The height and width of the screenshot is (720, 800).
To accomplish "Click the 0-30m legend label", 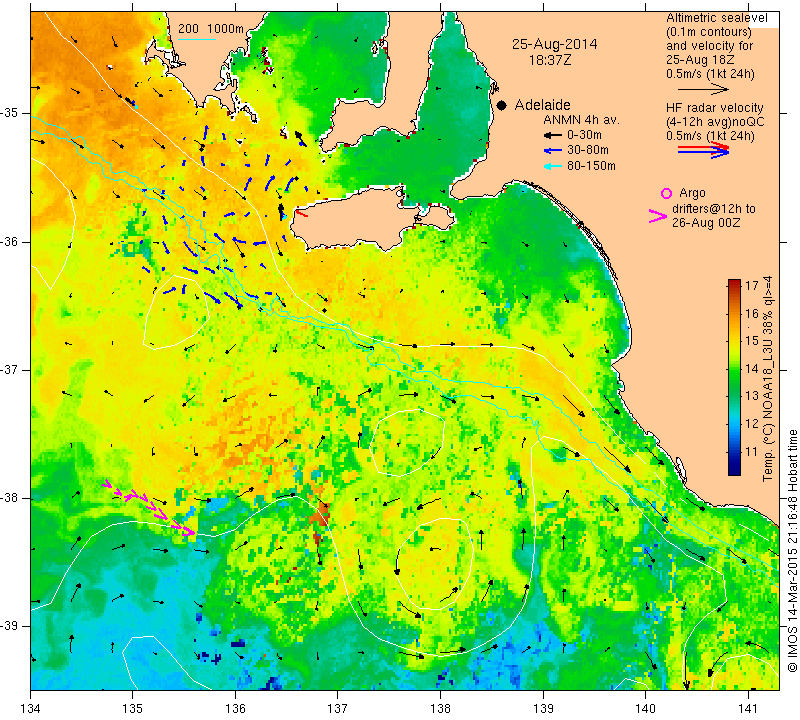I will [x=584, y=135].
